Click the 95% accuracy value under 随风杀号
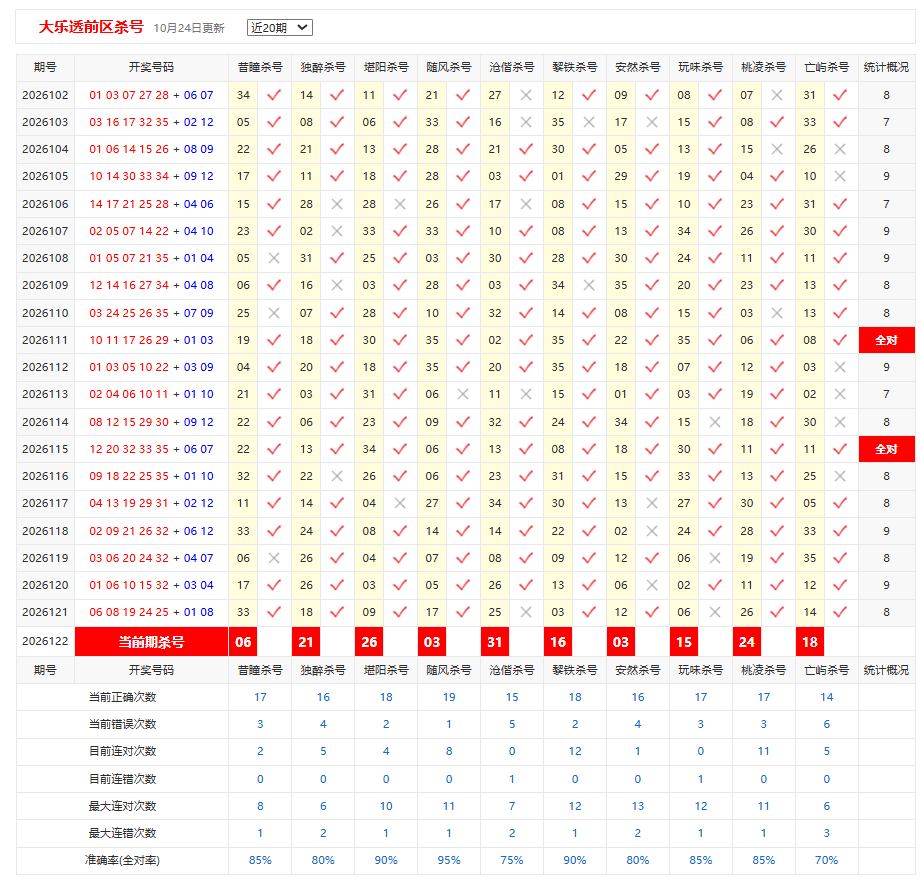The height and width of the screenshot is (882, 920). (449, 860)
